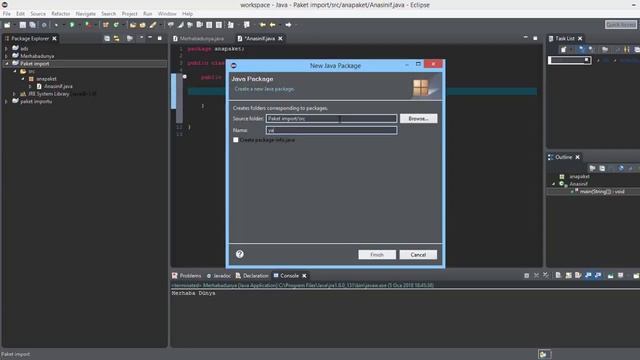The width and height of the screenshot is (640, 360).
Task: Open the Help menu
Action: [x=187, y=13]
